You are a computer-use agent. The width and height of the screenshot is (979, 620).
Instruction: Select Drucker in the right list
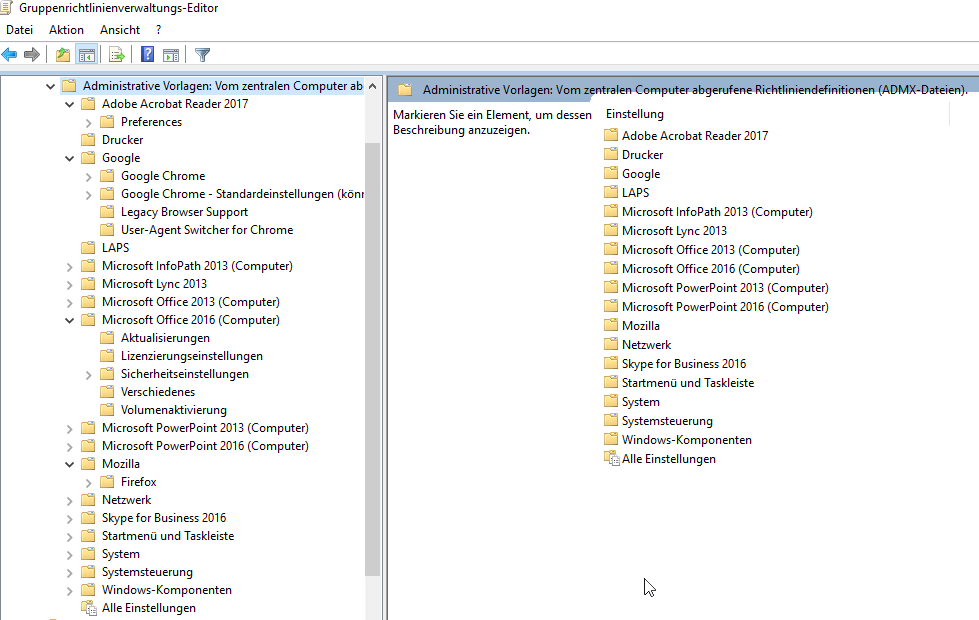click(x=642, y=154)
